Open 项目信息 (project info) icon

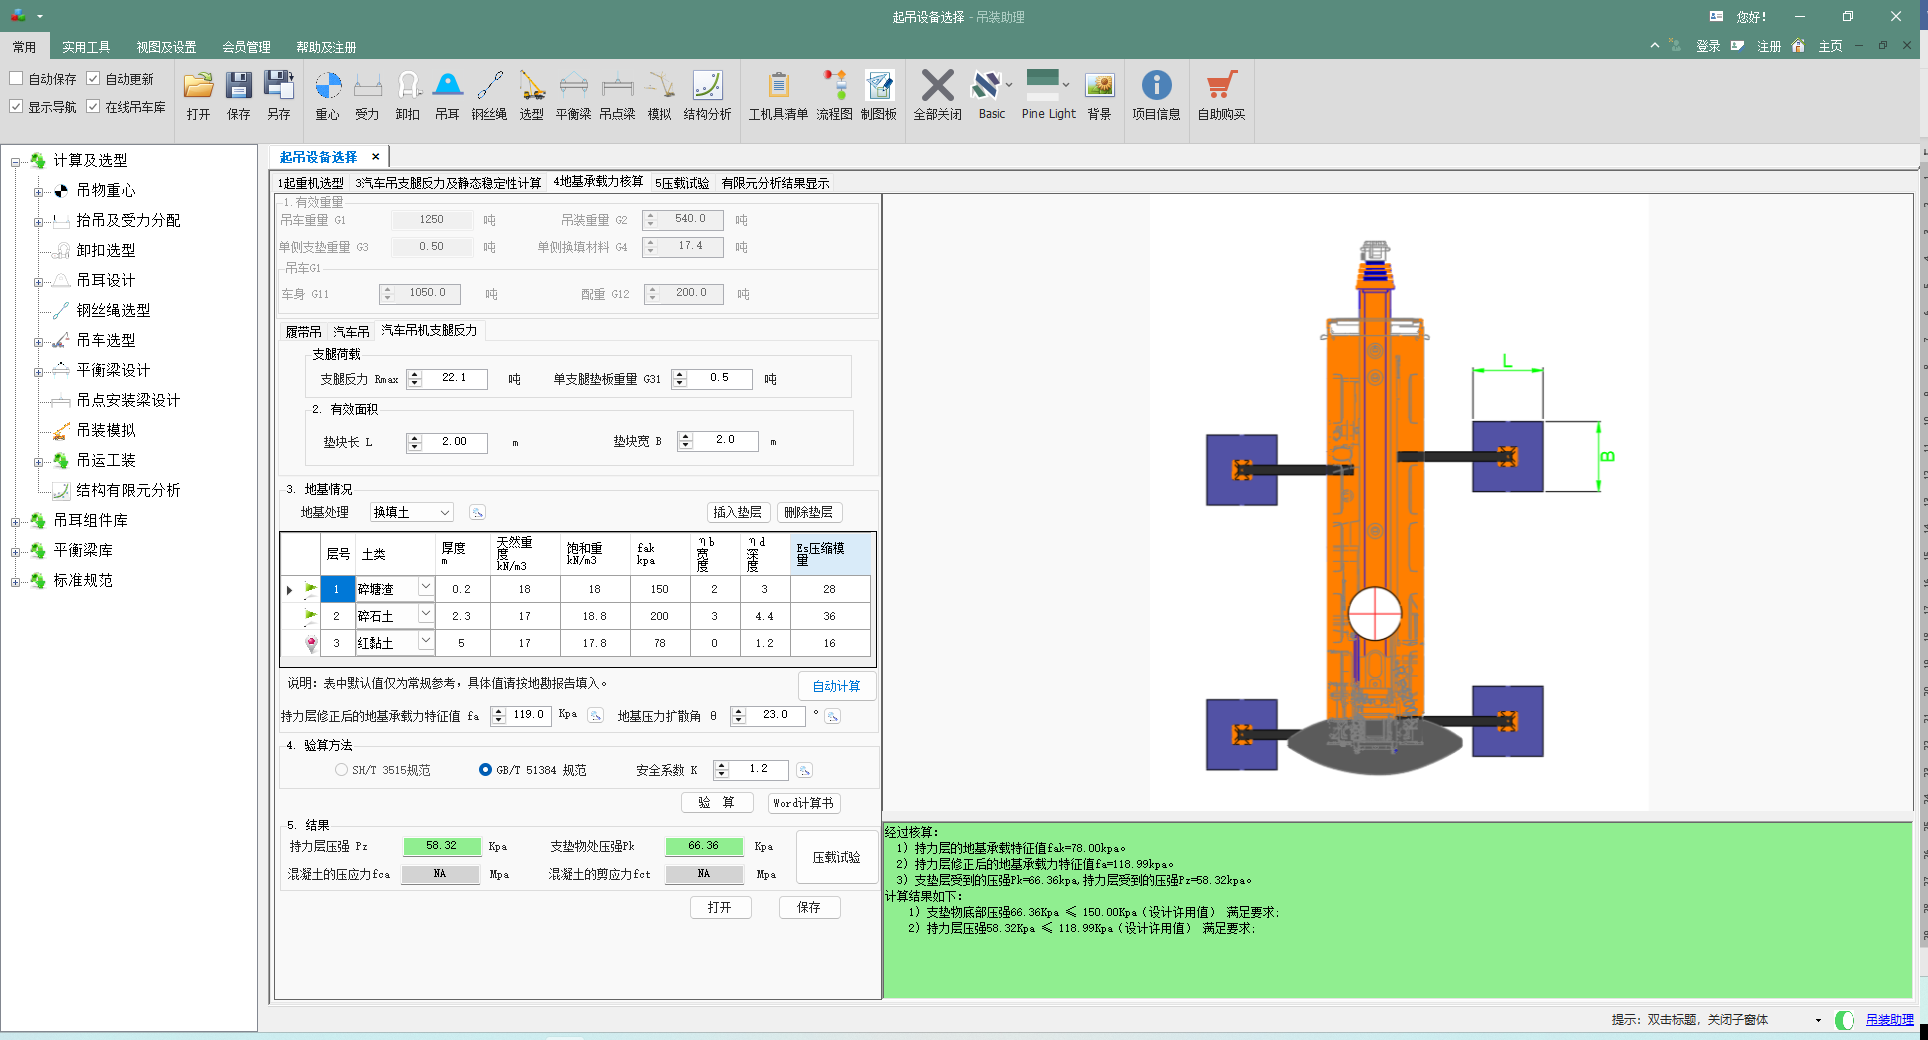coord(1156,86)
